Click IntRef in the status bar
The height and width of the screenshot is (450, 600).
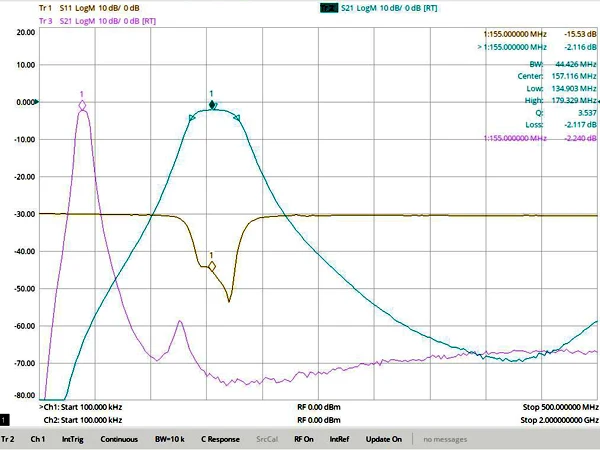(339, 439)
